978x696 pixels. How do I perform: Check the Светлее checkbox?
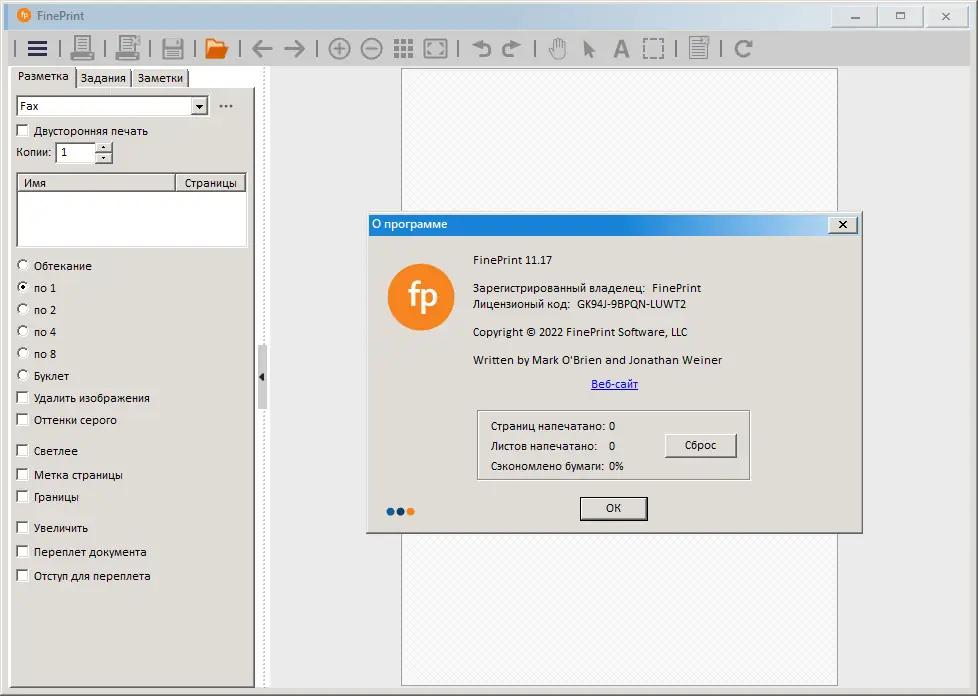(x=22, y=450)
